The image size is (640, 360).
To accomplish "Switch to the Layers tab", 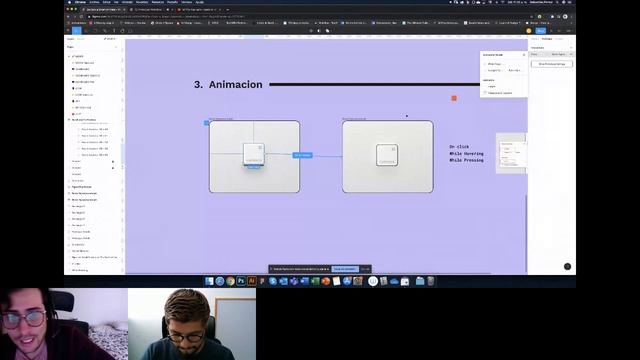I will [x=71, y=39].
